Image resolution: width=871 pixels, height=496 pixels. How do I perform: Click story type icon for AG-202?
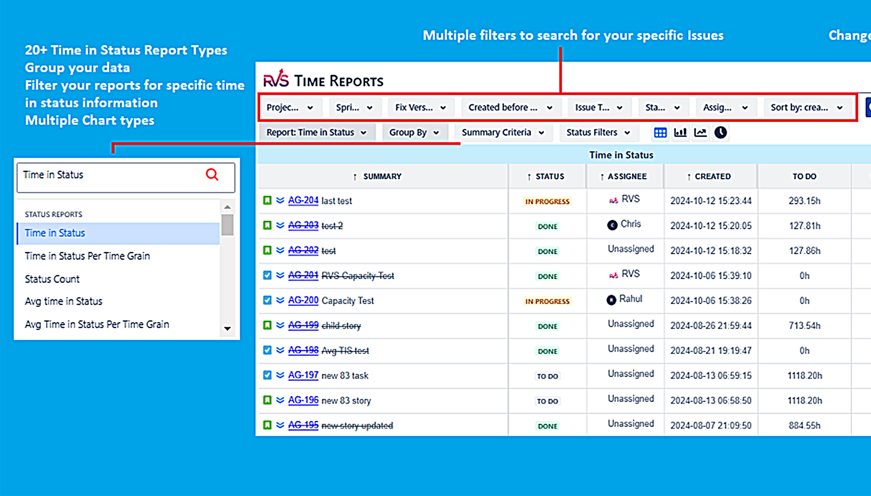tap(267, 250)
